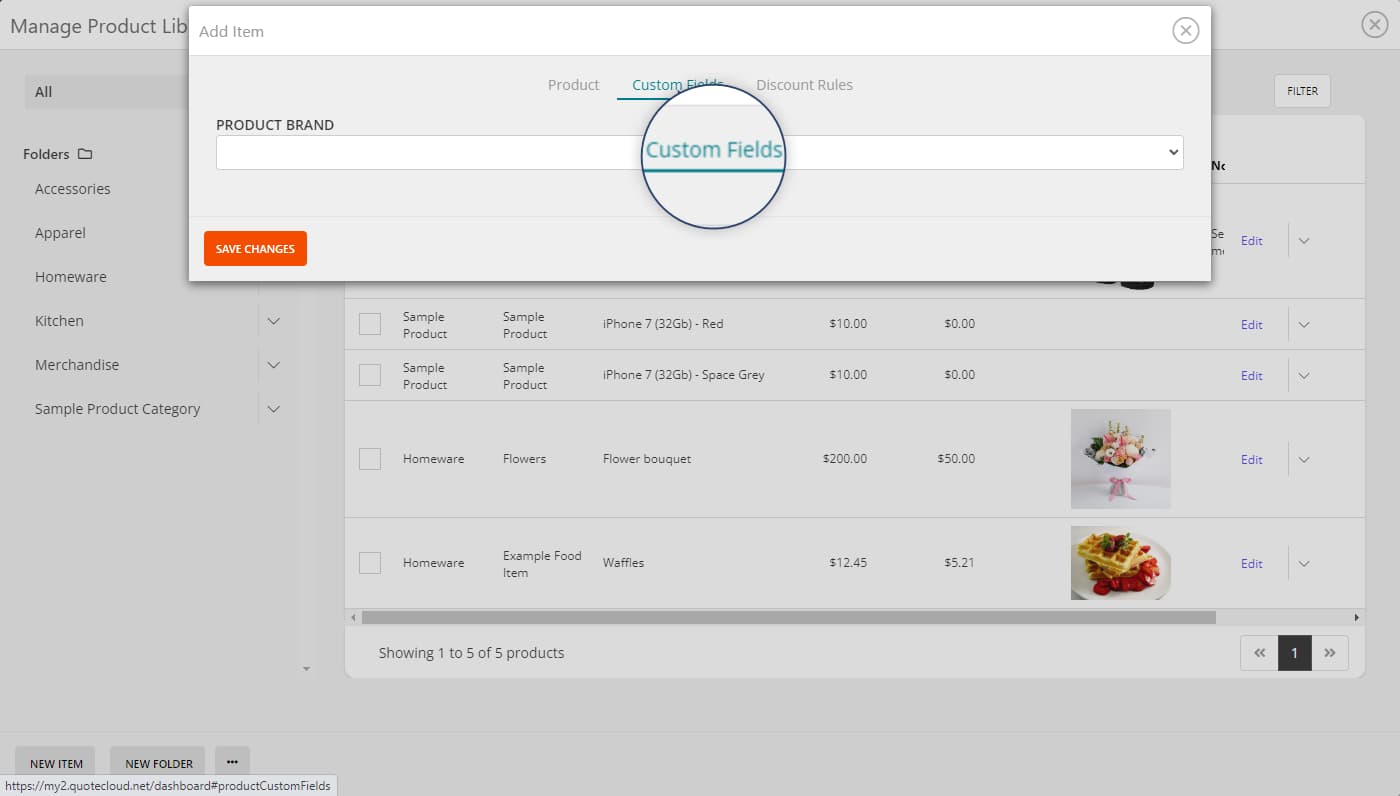Open the Discount Rules tab

click(x=805, y=85)
